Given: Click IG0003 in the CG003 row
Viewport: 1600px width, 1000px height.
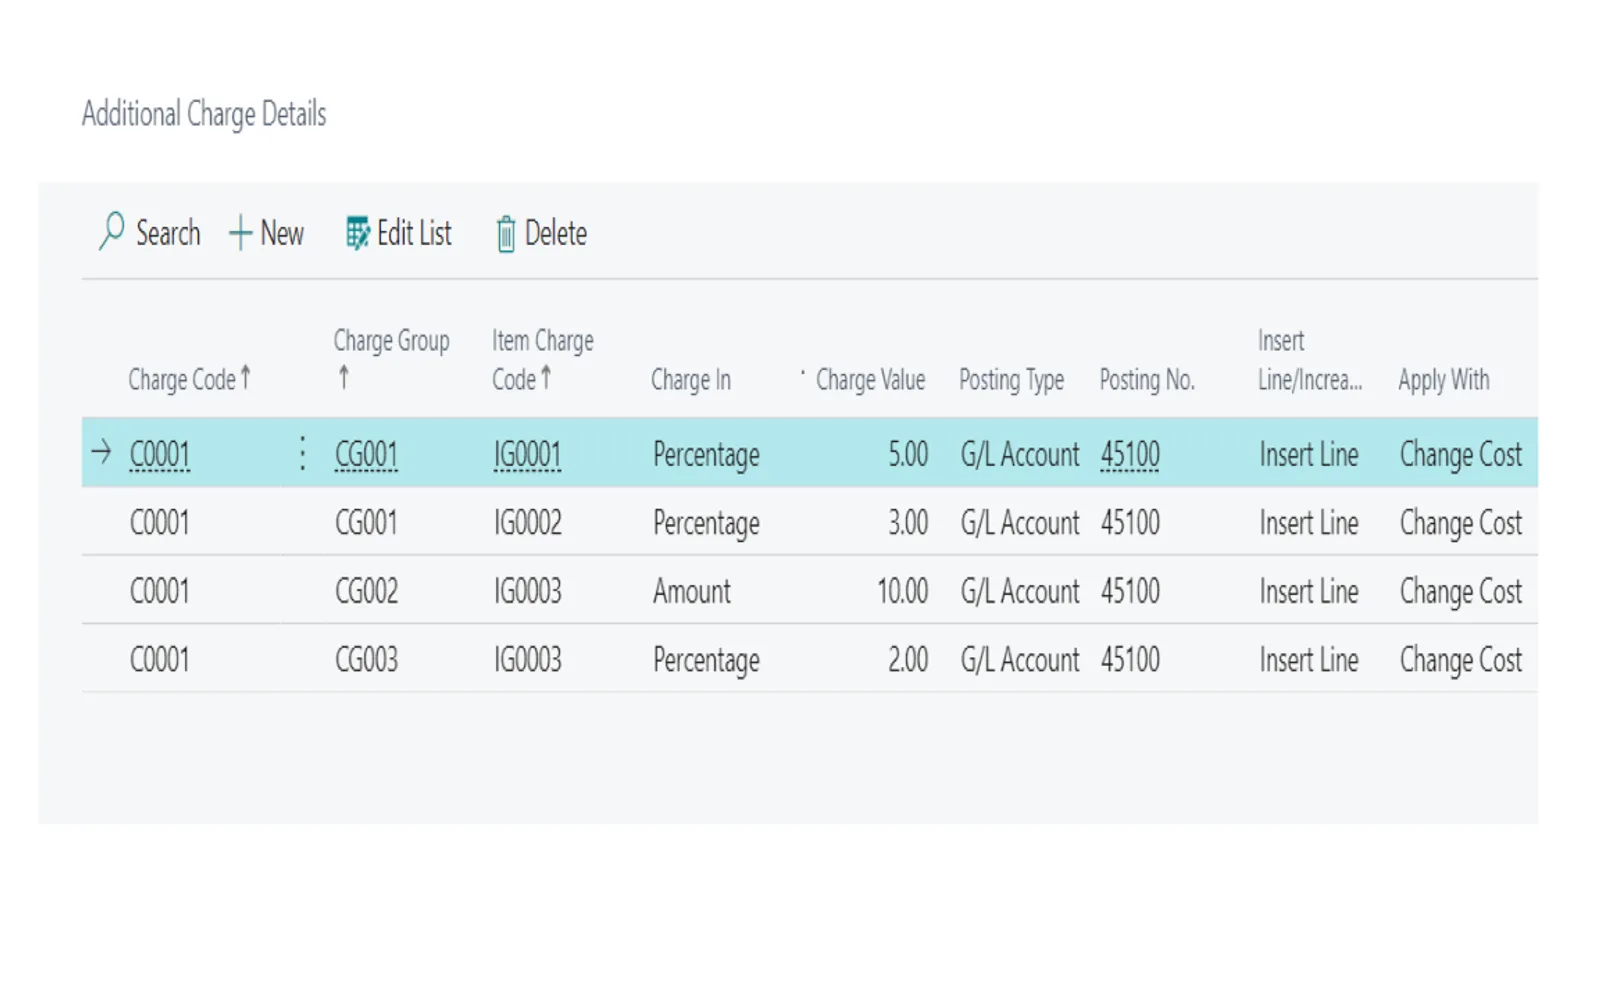Looking at the screenshot, I should [528, 659].
